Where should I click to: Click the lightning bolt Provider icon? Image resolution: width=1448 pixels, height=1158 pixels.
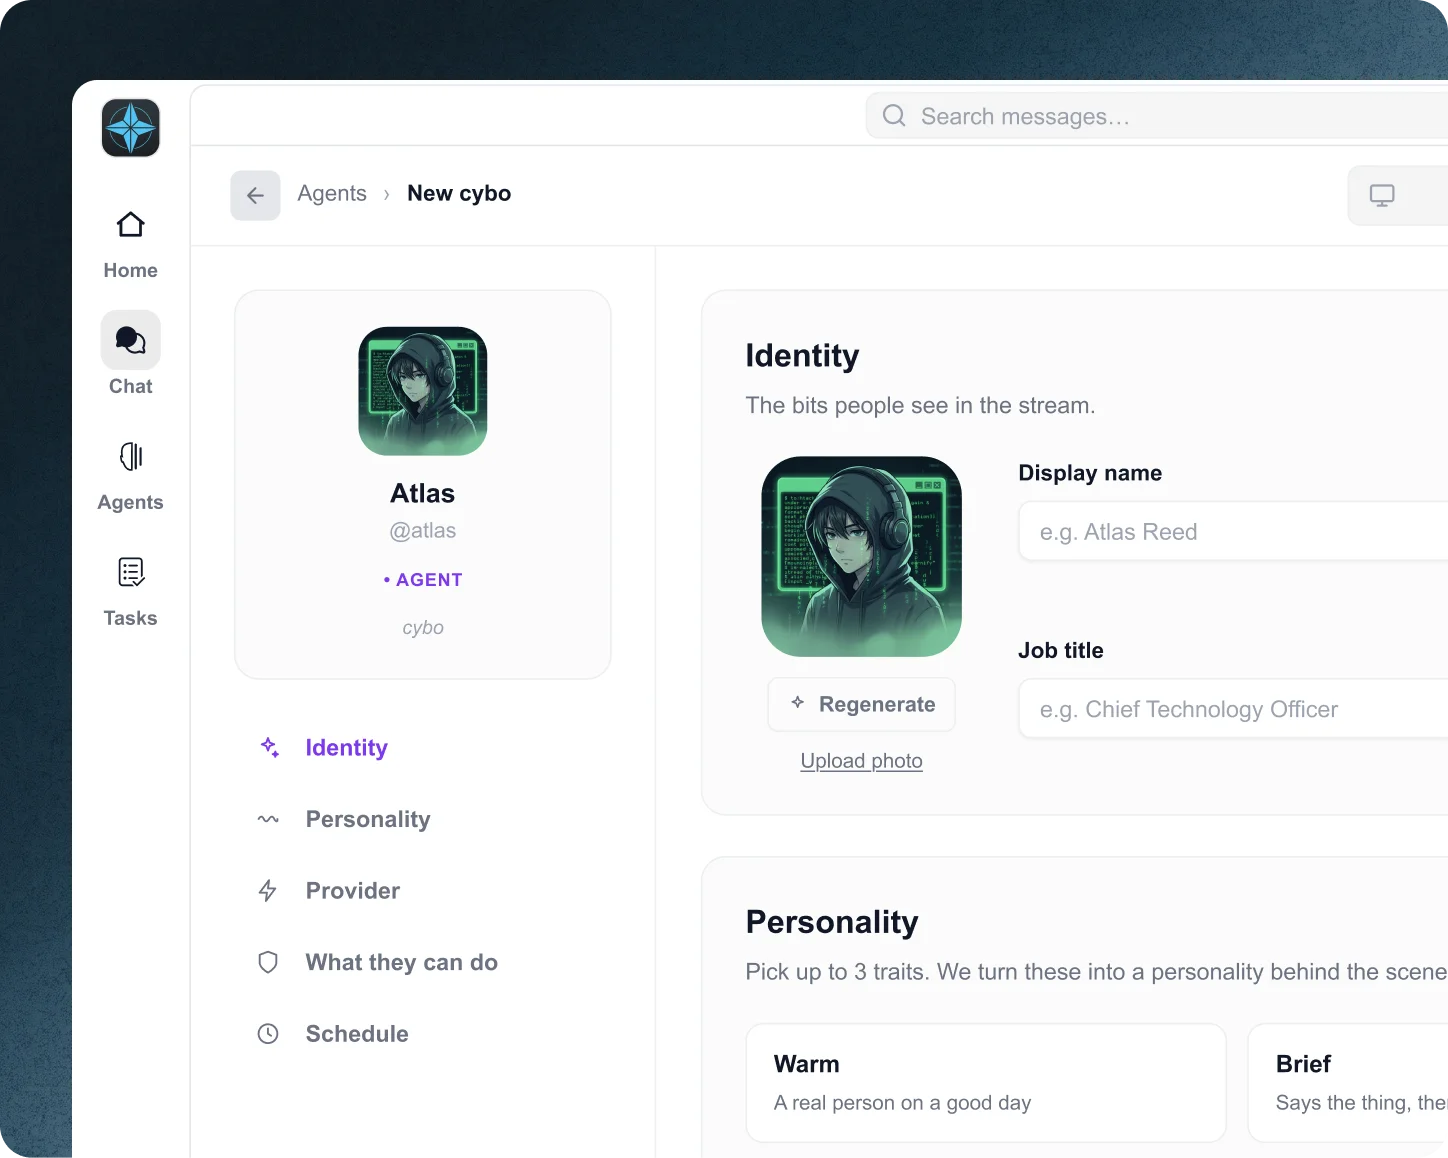[268, 890]
